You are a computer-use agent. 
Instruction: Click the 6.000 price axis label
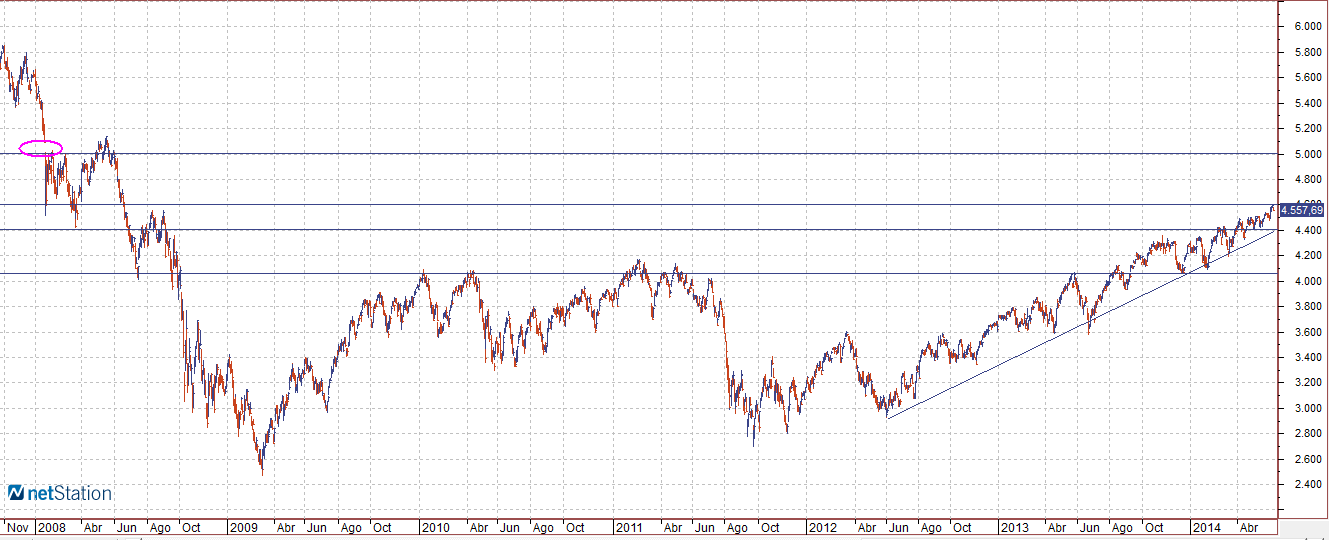(1308, 26)
